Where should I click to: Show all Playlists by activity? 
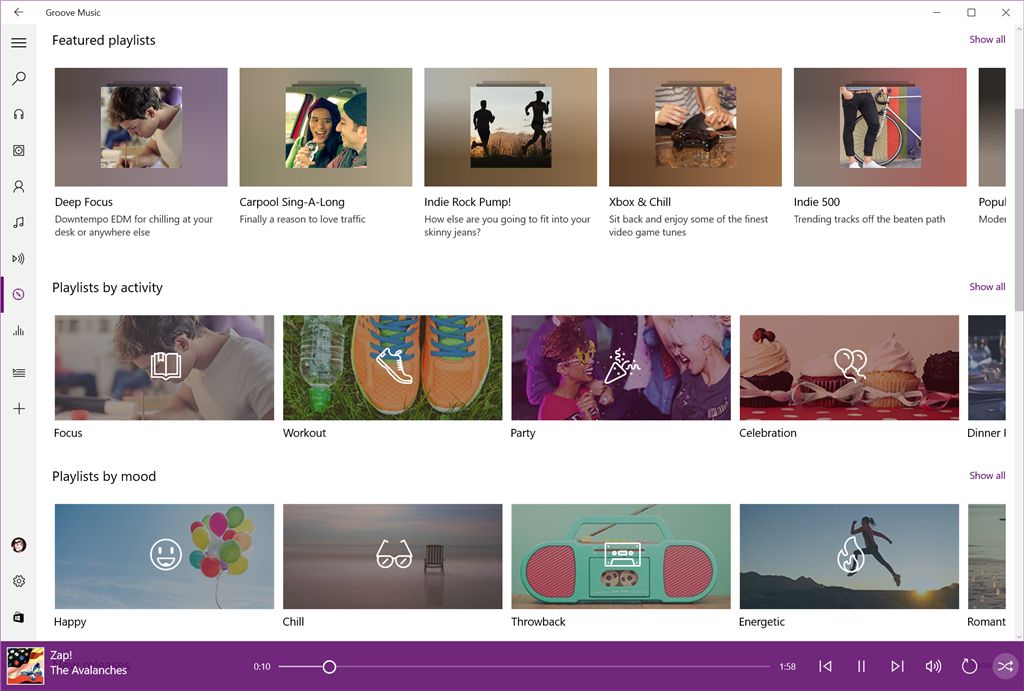click(987, 287)
